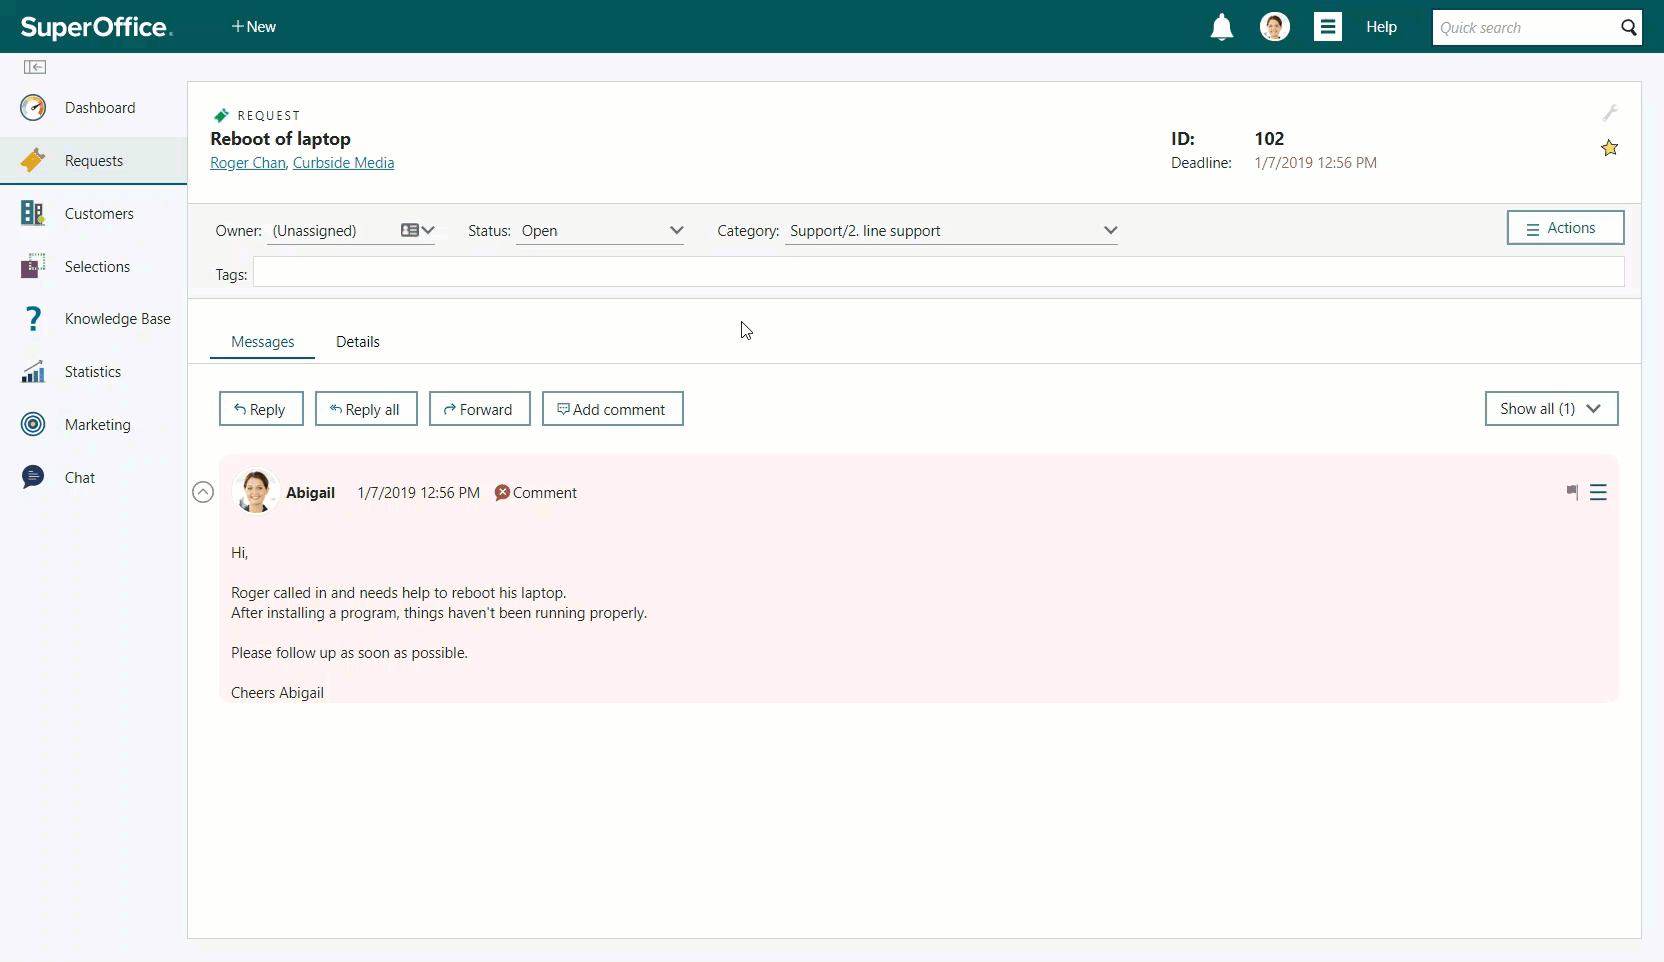Click in the Tags input field
Viewport: 1664px width, 962px height.
(x=938, y=272)
